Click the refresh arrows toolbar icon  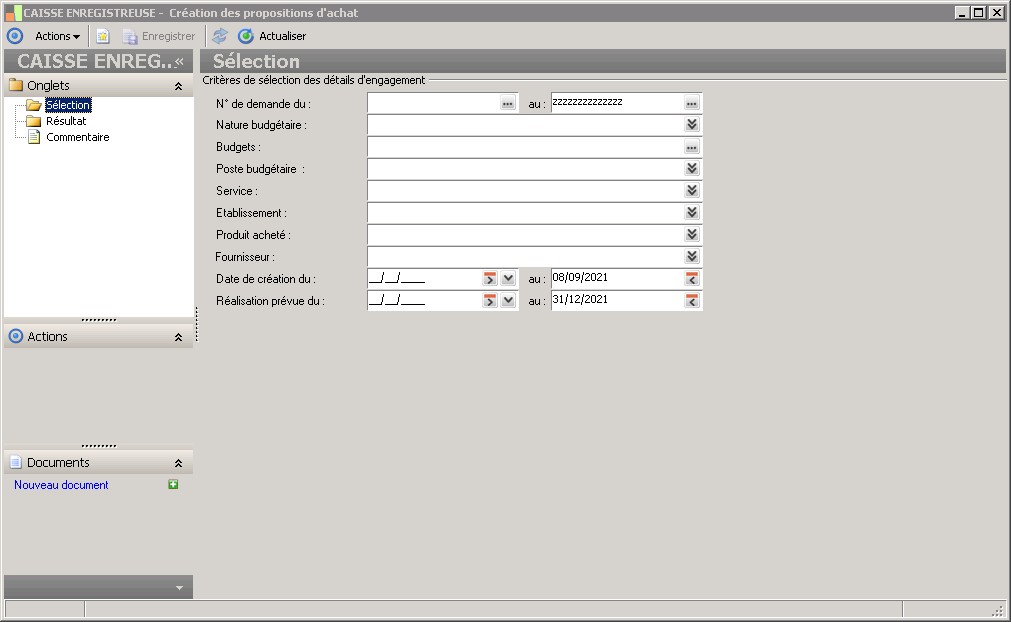pyautogui.click(x=220, y=36)
